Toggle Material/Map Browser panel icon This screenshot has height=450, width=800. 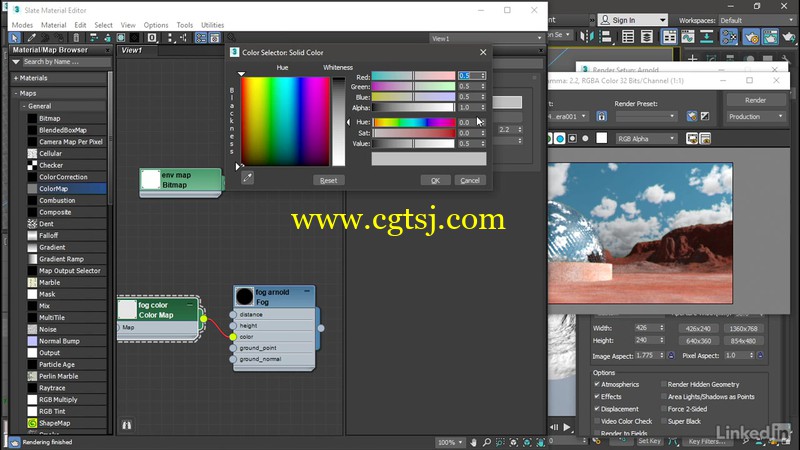click(201, 38)
